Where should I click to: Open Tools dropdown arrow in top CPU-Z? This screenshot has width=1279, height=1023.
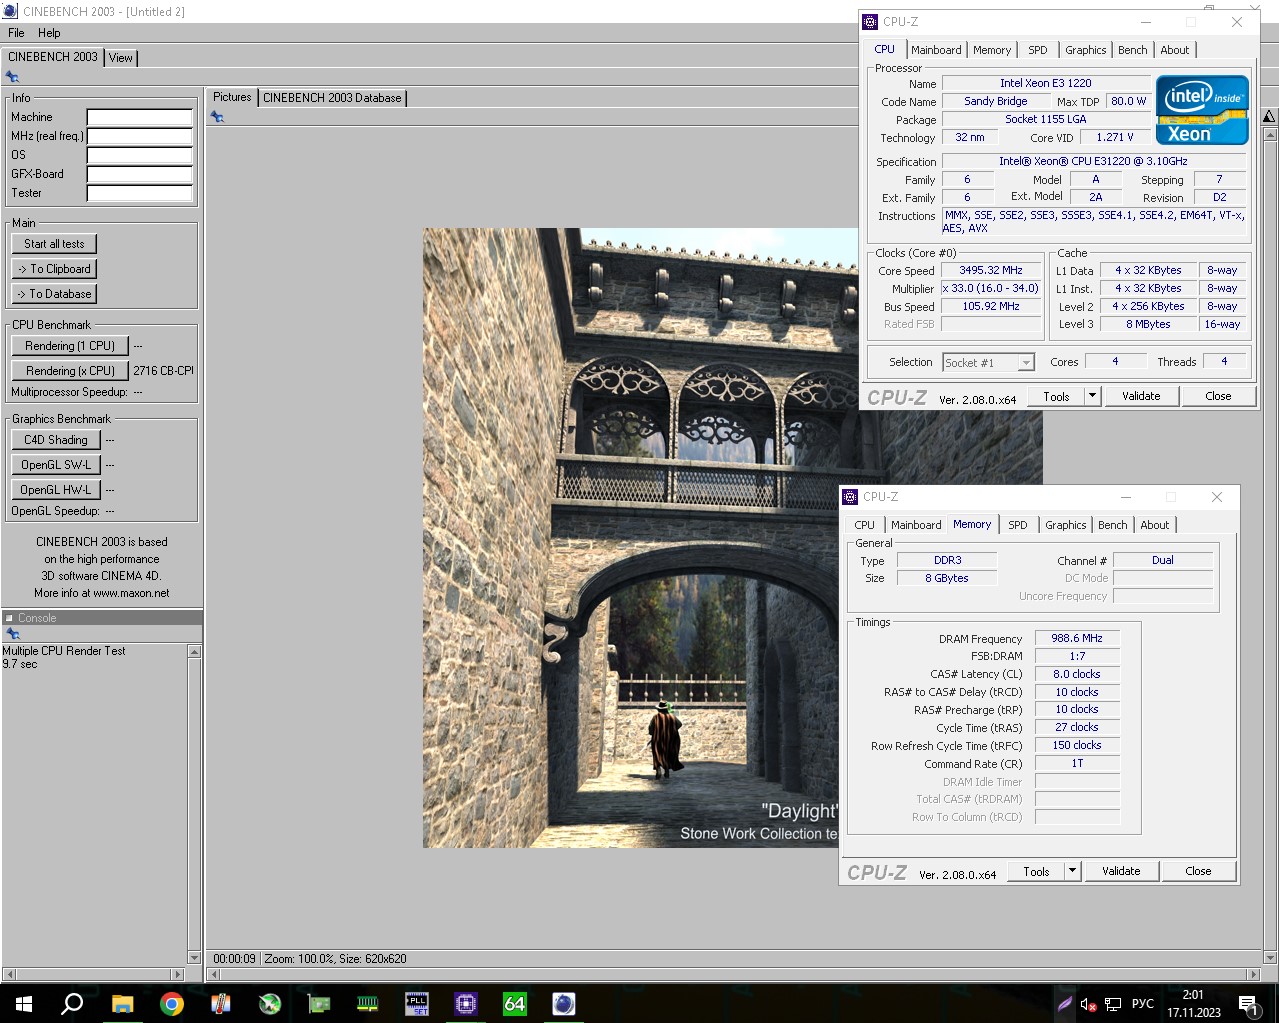(1092, 396)
